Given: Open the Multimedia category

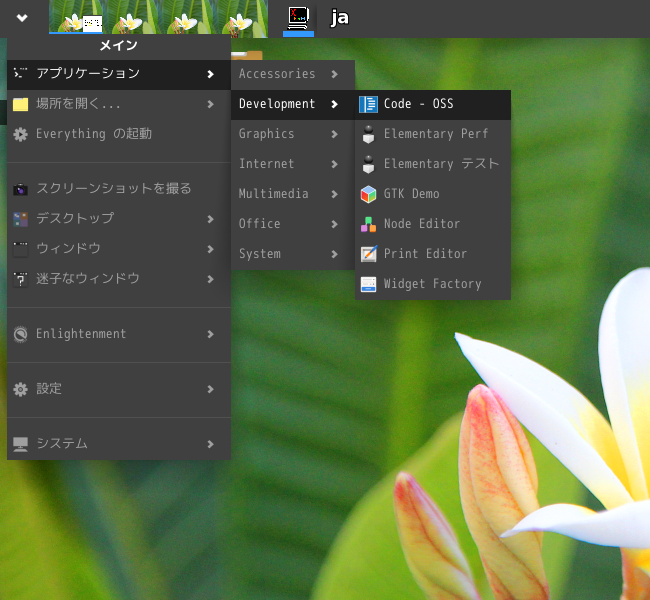Looking at the screenshot, I should point(293,194).
